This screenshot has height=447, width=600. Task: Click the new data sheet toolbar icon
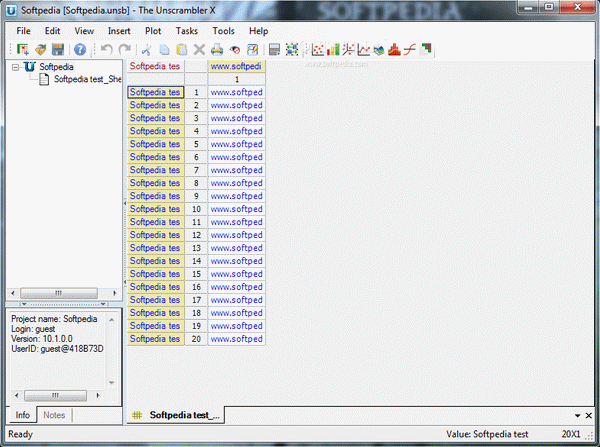[23, 49]
